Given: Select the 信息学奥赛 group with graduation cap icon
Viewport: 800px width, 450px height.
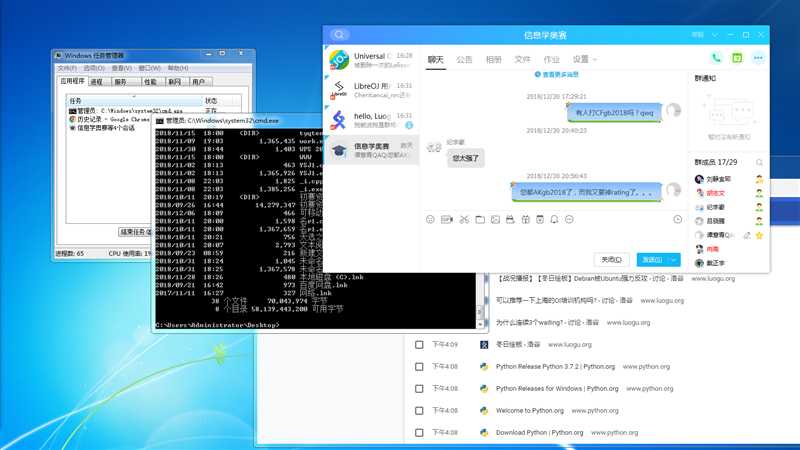Looking at the screenshot, I should click(371, 150).
